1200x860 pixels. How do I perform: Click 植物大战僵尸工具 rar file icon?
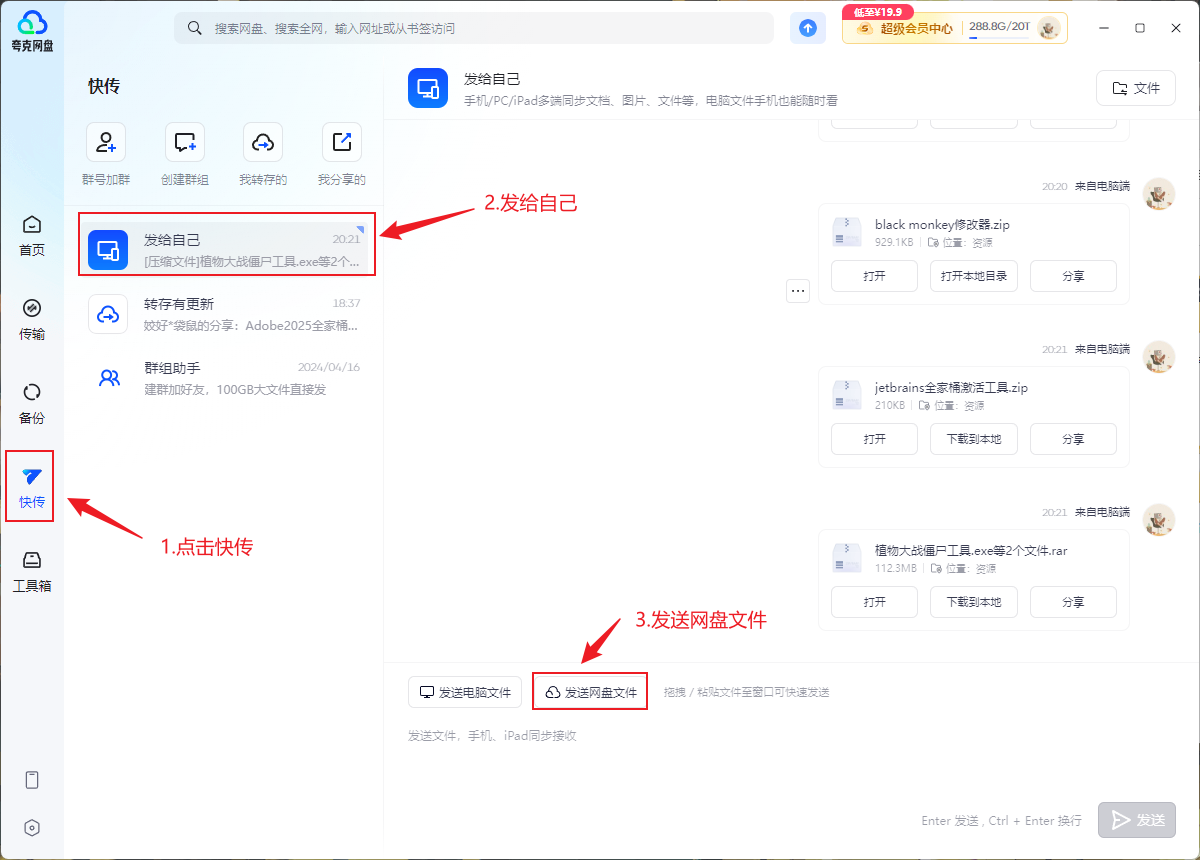tap(847, 558)
